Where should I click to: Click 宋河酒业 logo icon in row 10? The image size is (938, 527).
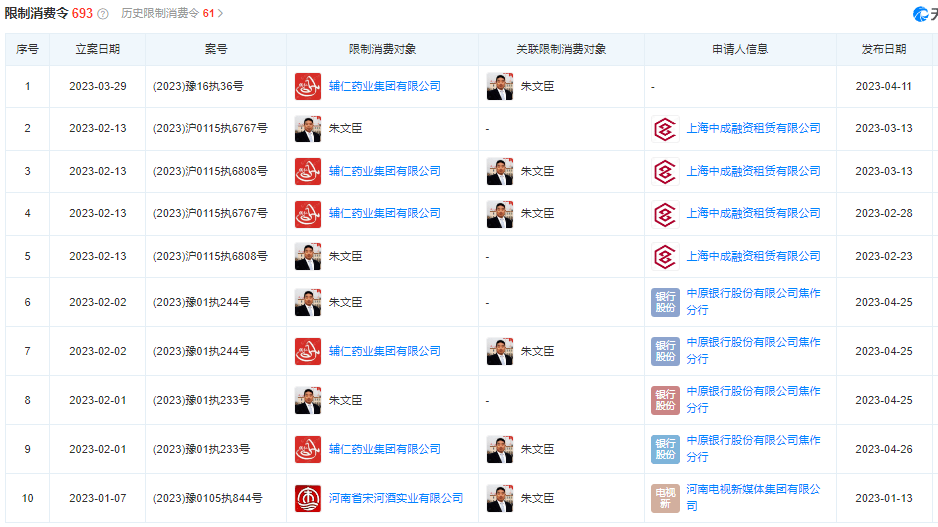(x=307, y=498)
